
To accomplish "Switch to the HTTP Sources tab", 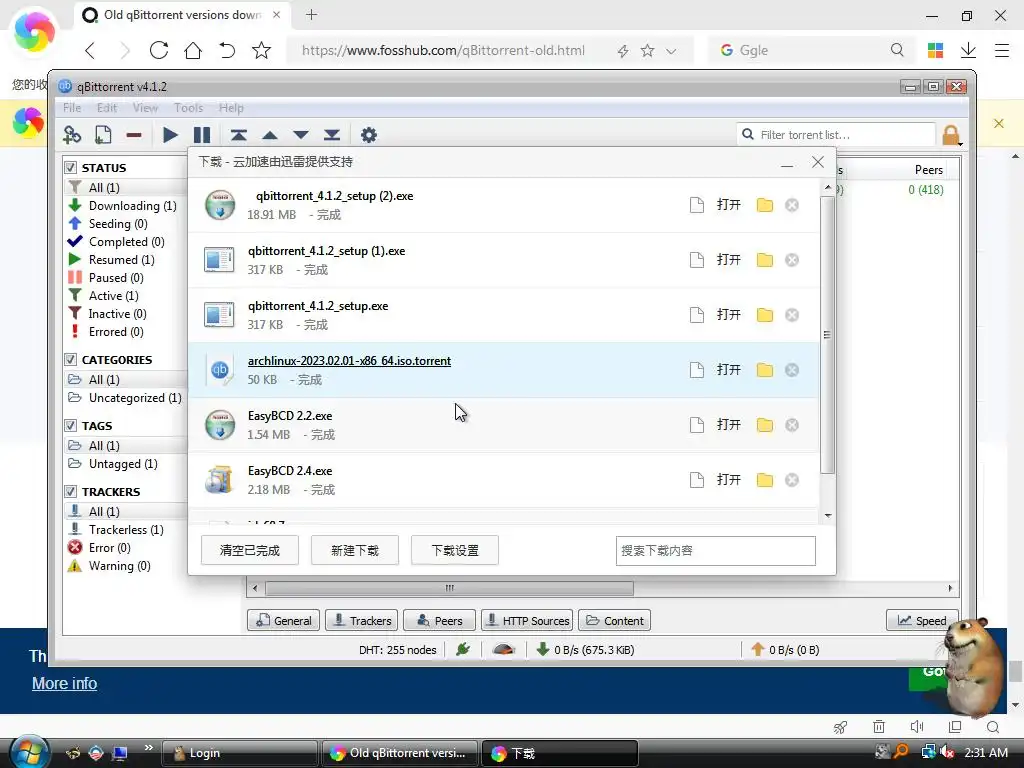I will pos(527,620).
